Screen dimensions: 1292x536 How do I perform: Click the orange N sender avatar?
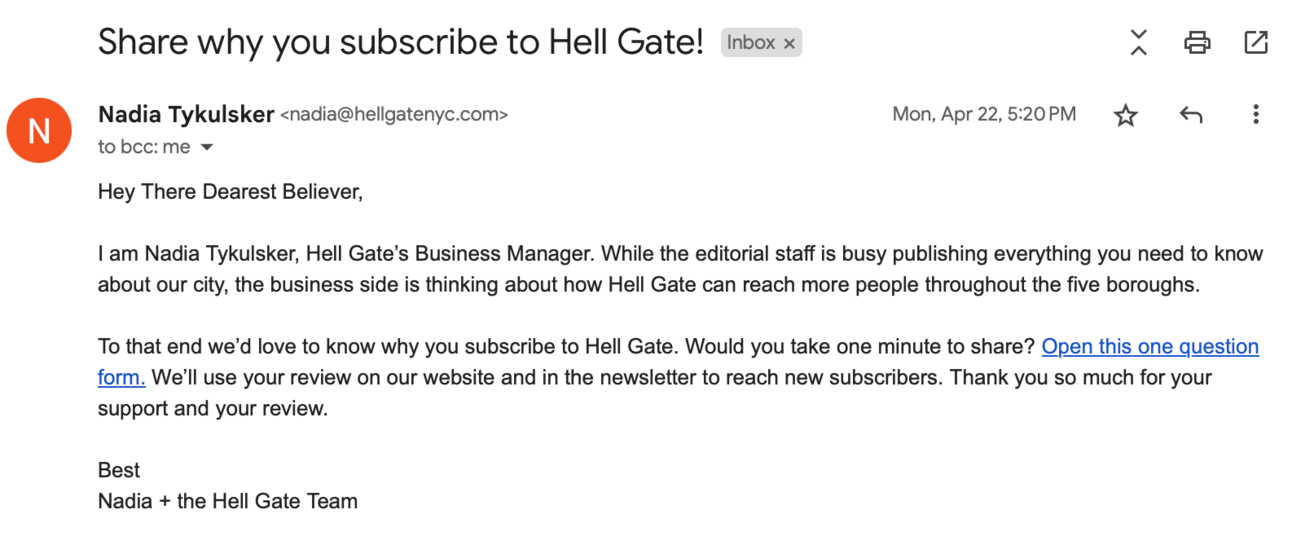pos(39,130)
